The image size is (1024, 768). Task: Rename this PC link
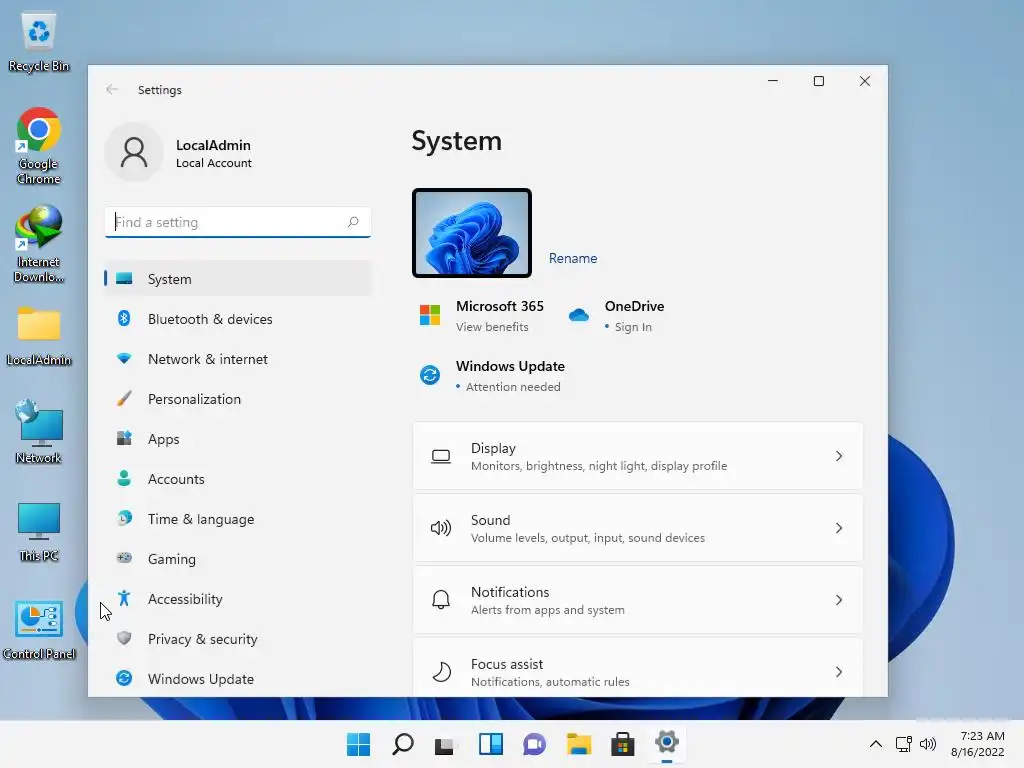tap(573, 258)
